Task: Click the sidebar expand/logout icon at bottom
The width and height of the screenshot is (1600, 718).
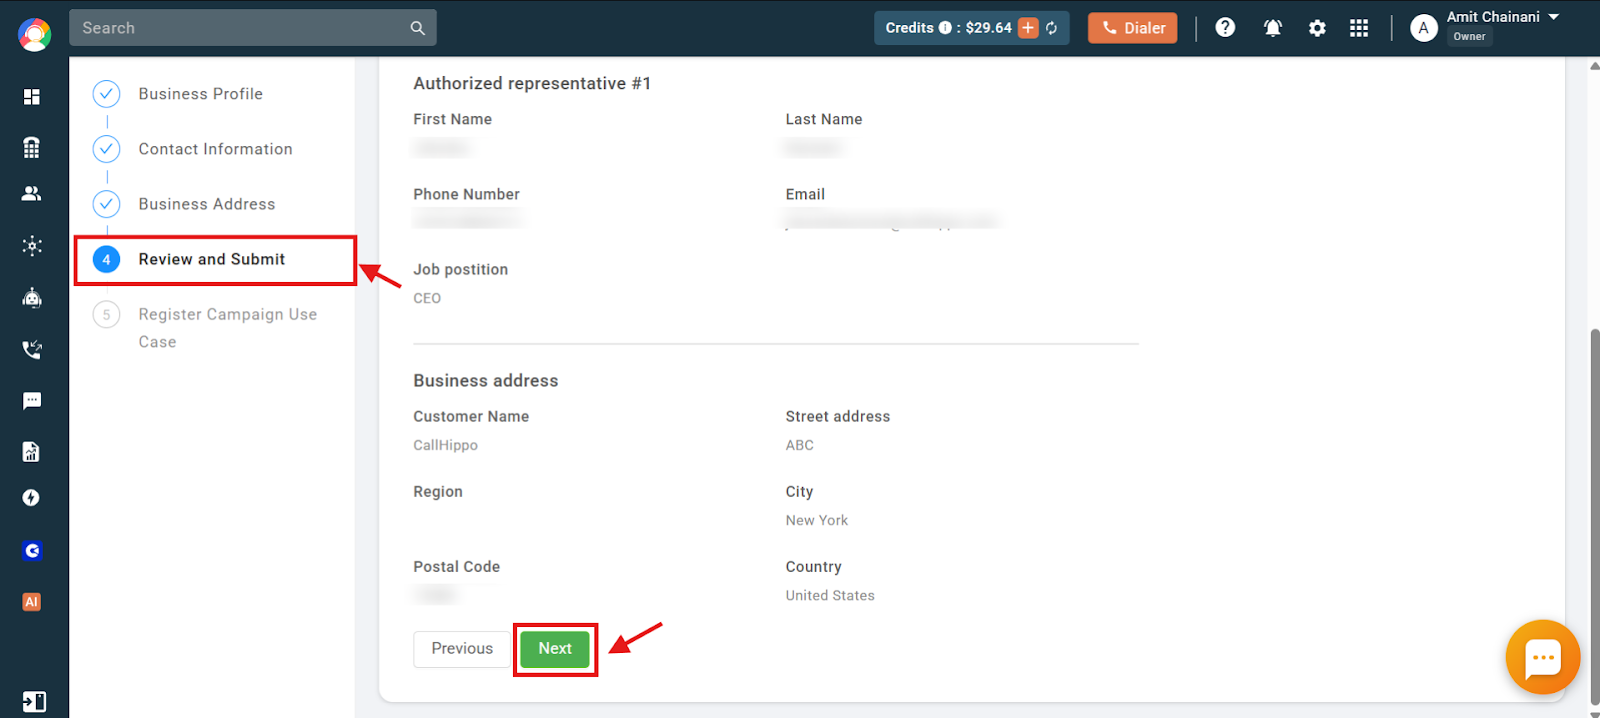Action: (x=33, y=702)
